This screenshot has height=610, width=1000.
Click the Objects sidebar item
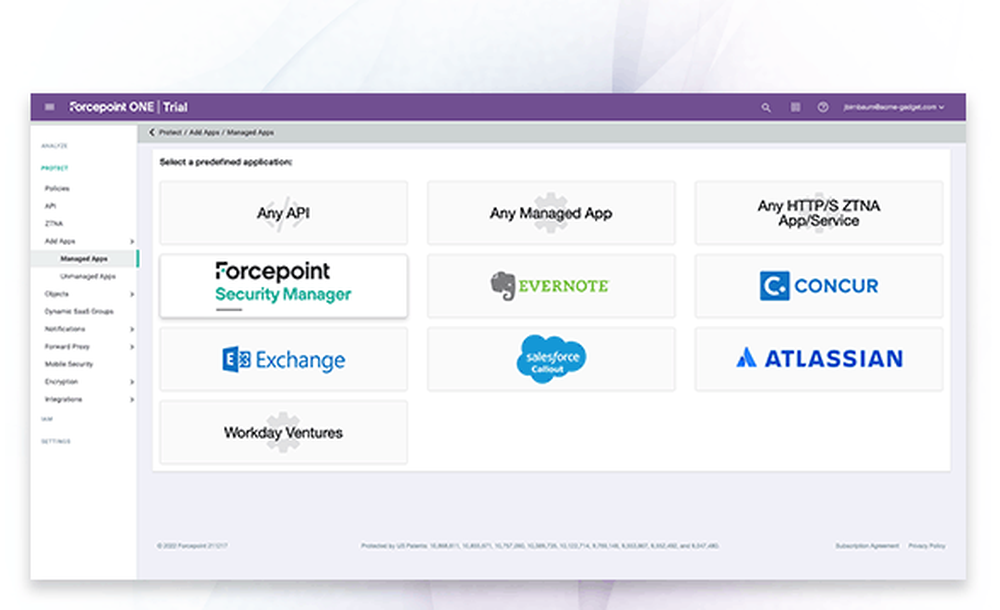(56, 294)
